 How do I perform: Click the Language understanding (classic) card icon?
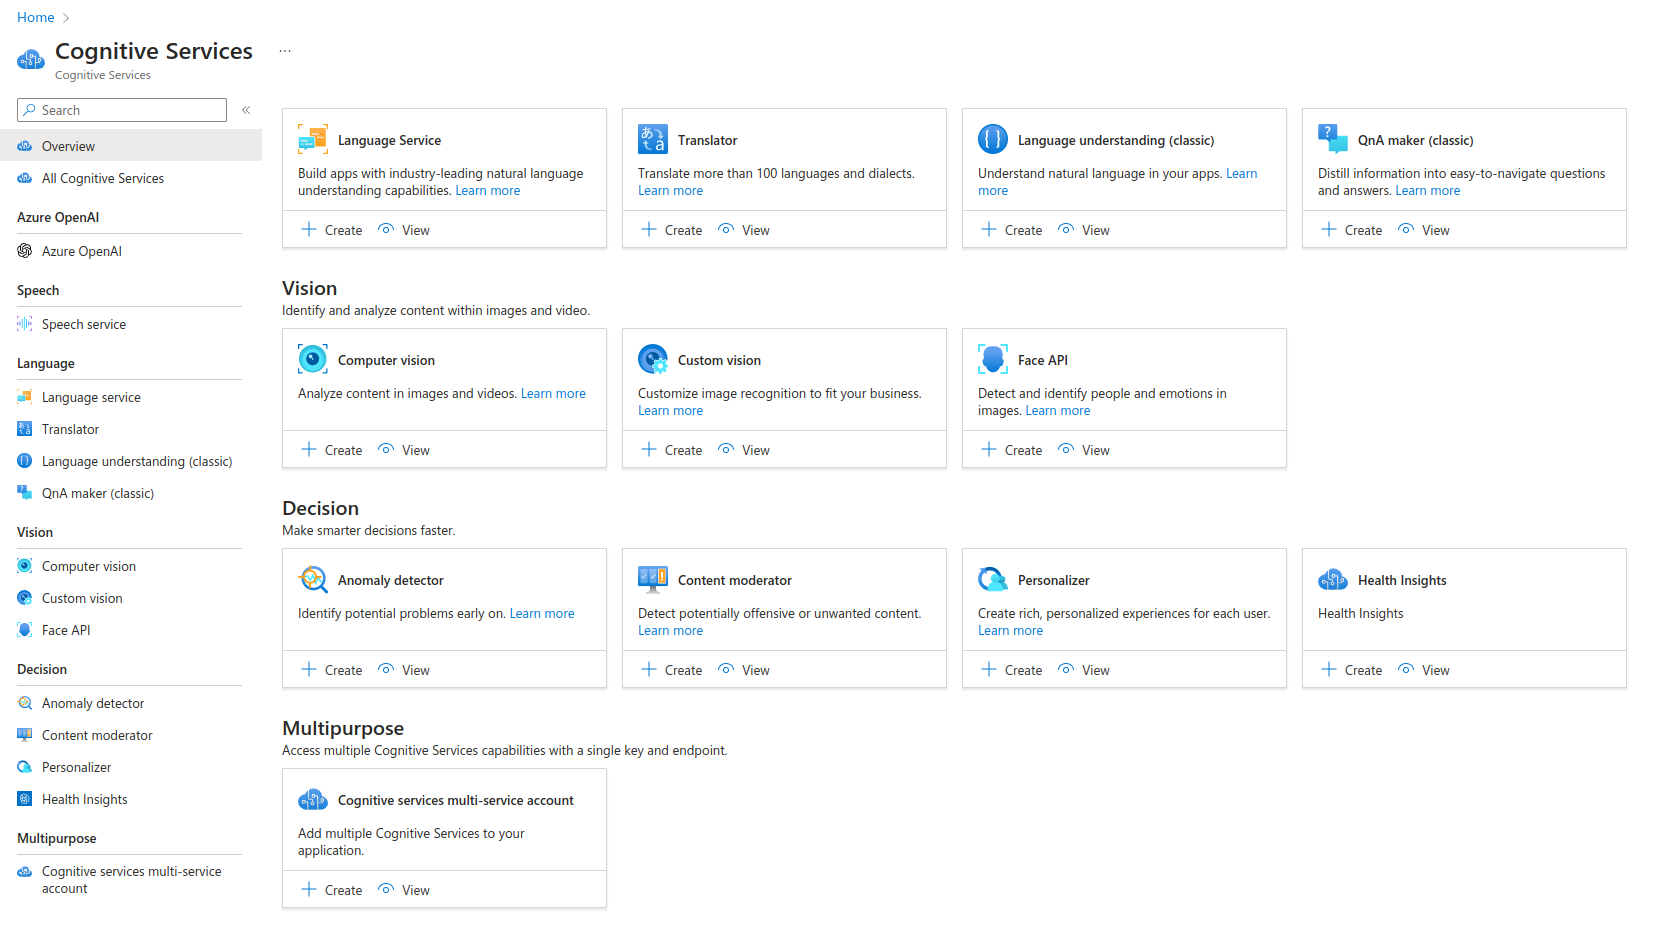(x=993, y=140)
